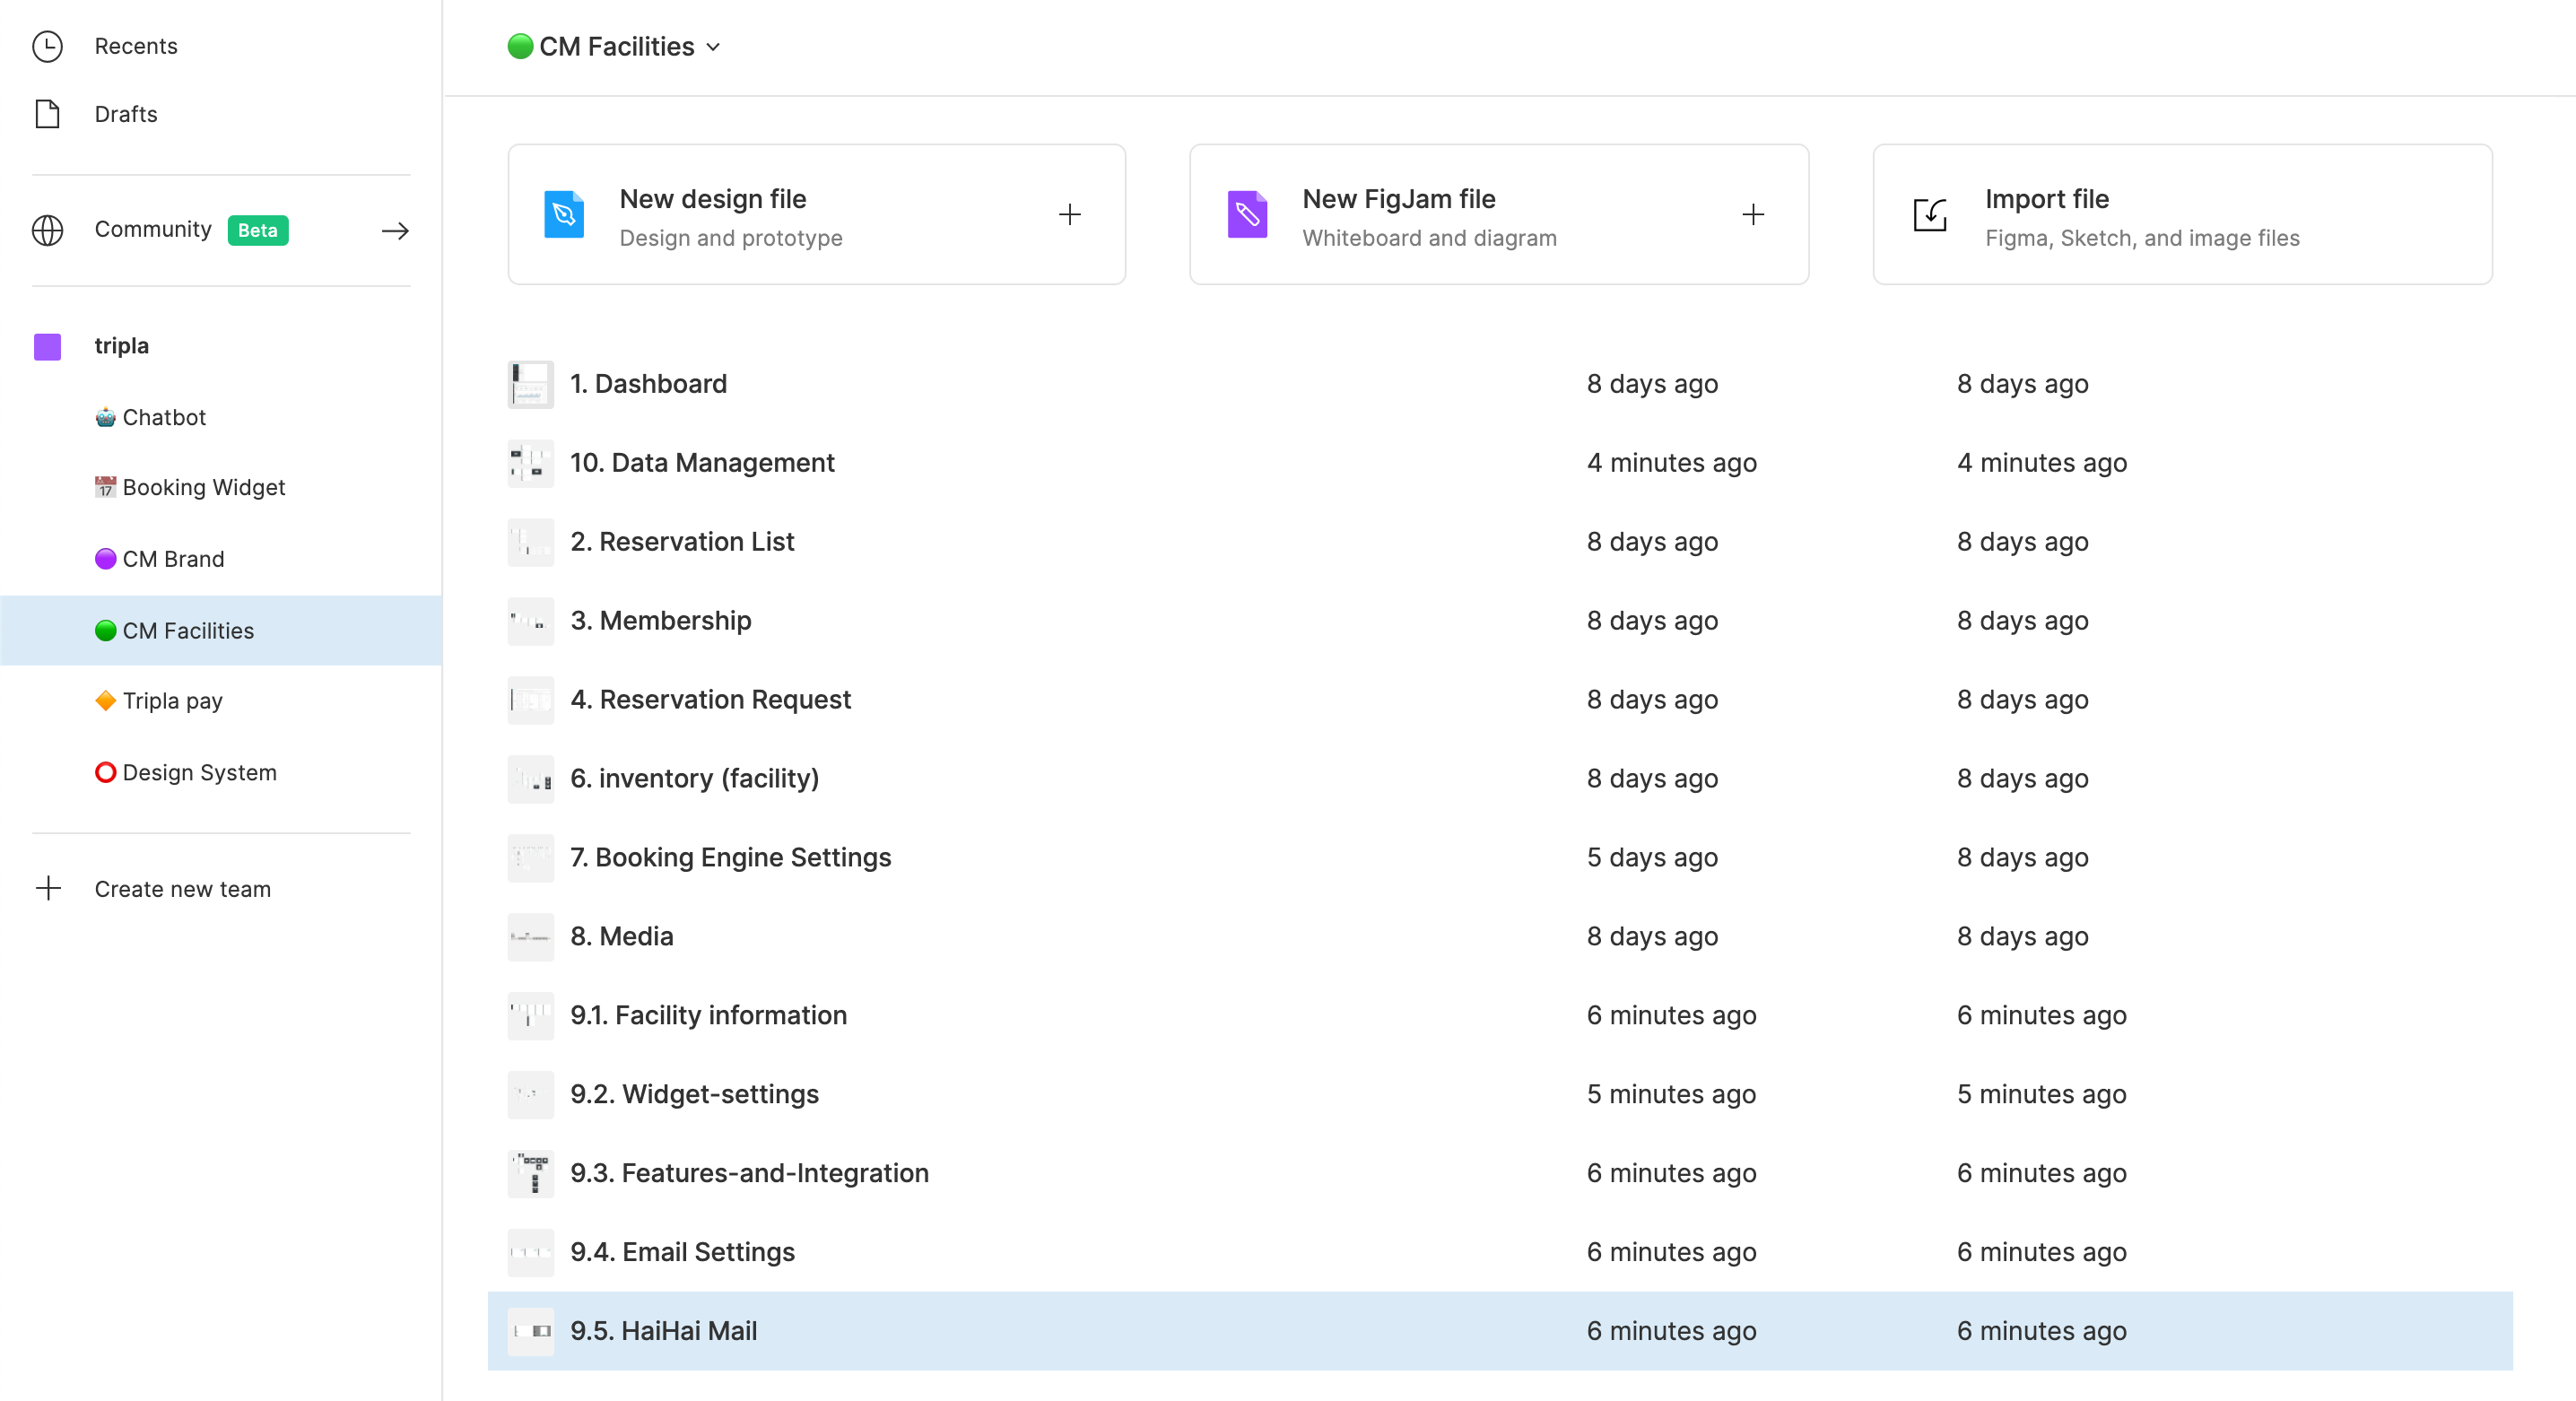Click Create new team
The image size is (2576, 1401).
(183, 888)
